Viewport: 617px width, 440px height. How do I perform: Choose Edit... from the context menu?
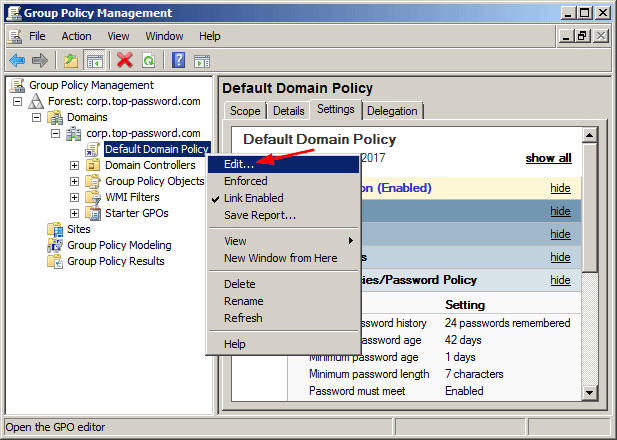coord(239,164)
